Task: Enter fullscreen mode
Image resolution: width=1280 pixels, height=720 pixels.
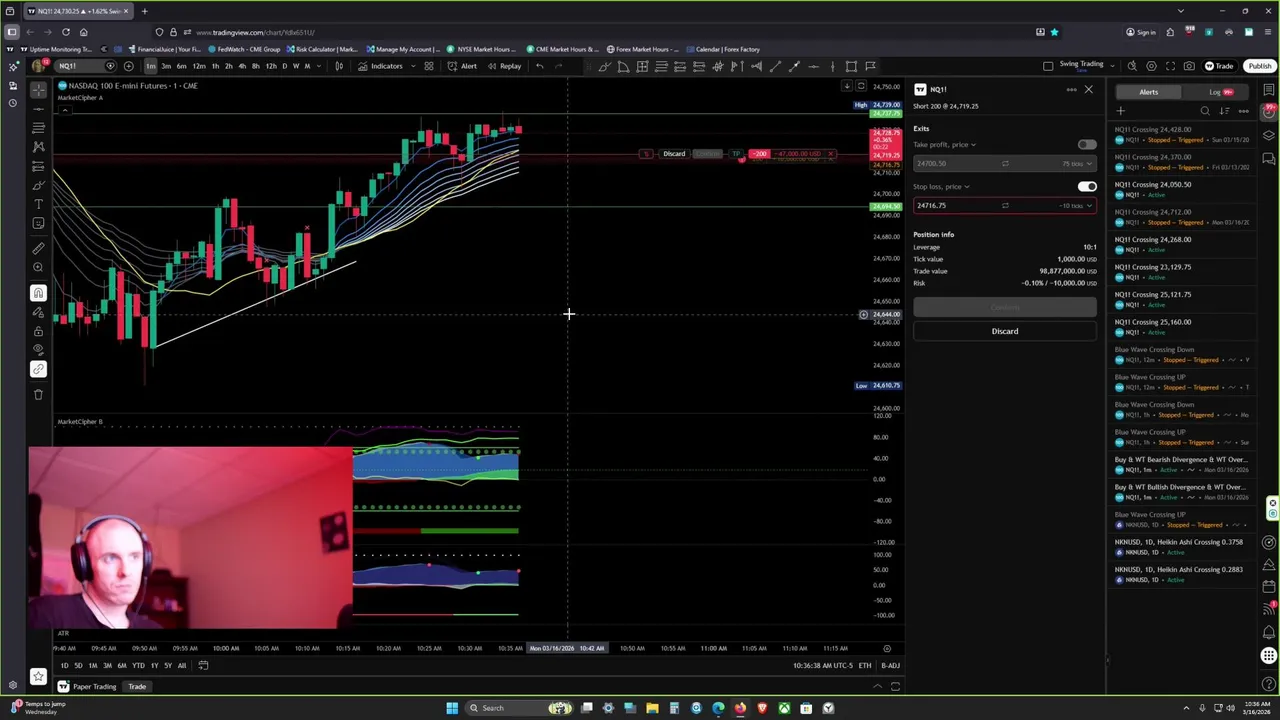Action: click(1170, 66)
